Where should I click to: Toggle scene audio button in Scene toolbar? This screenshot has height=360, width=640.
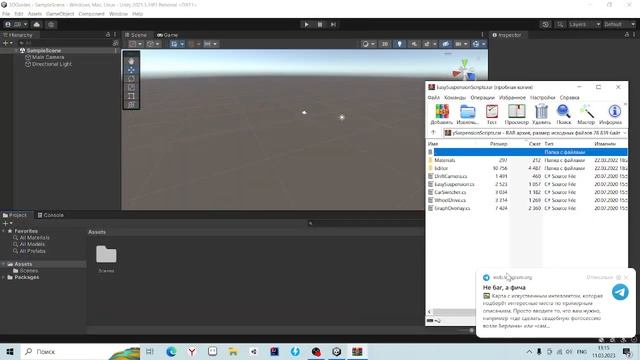(x=413, y=44)
